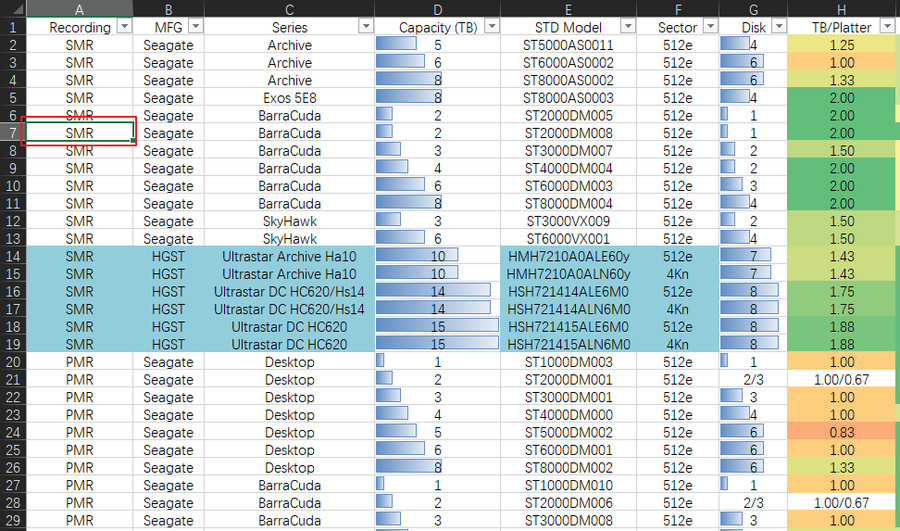This screenshot has width=900, height=531.
Task: Select column G header
Action: tap(754, 9)
